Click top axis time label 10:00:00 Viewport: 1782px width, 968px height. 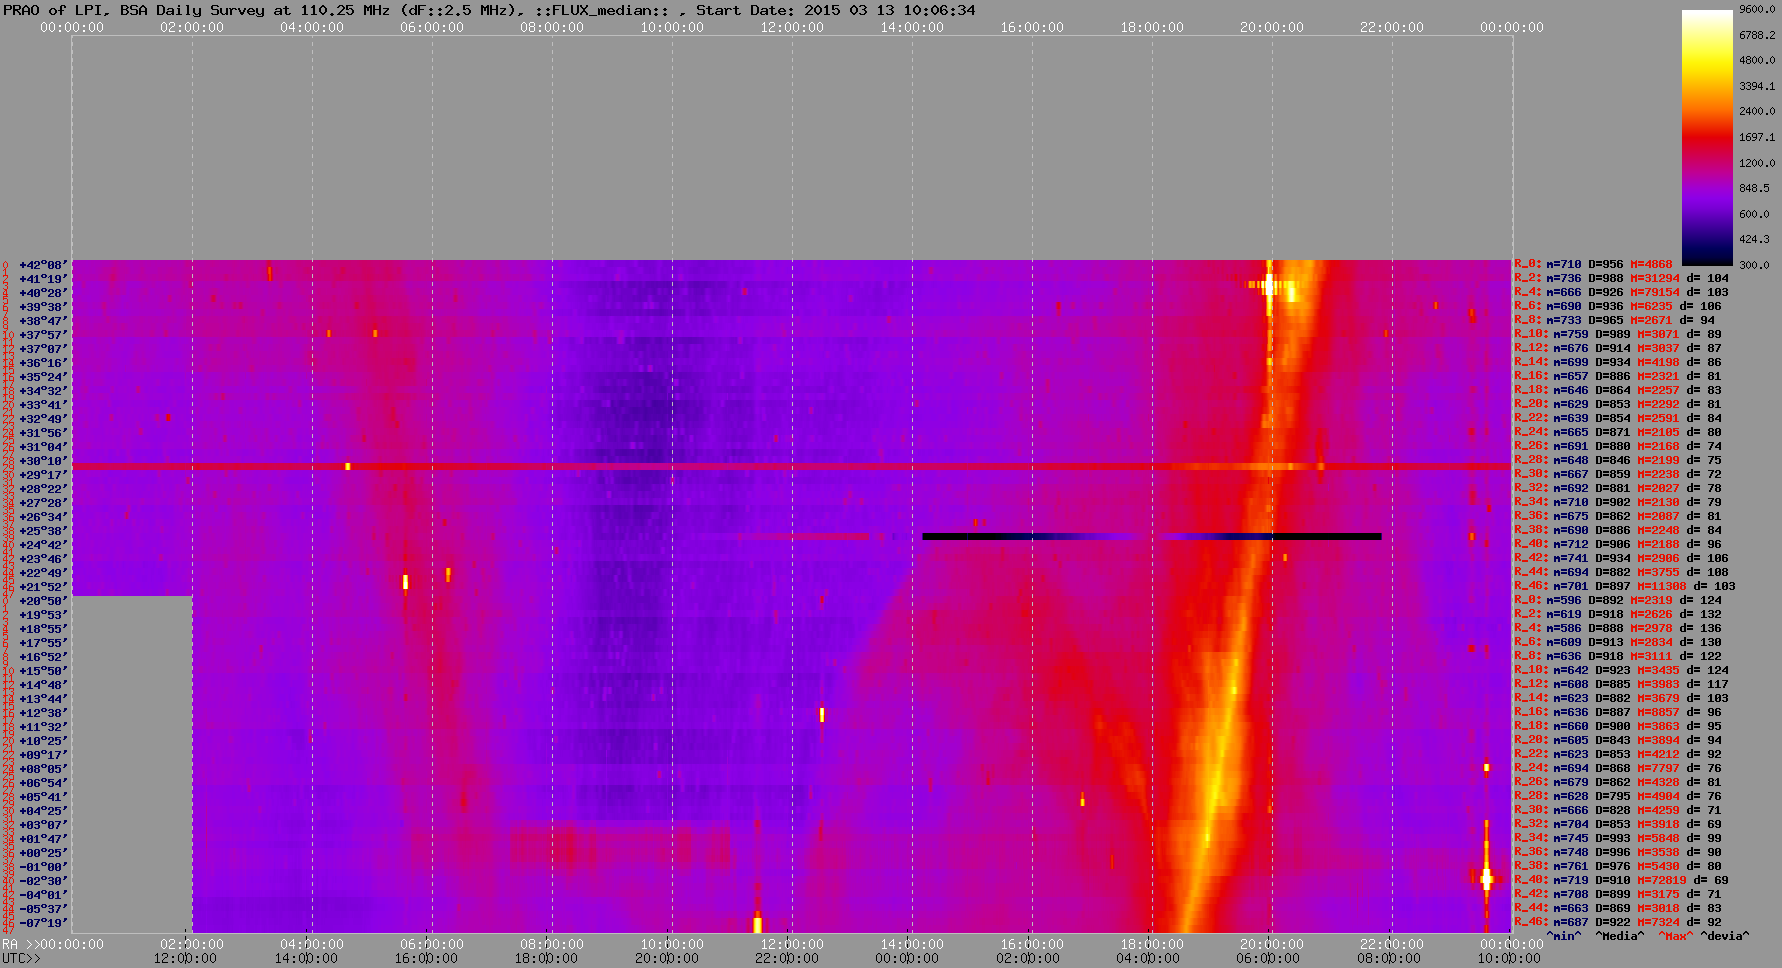pyautogui.click(x=672, y=27)
